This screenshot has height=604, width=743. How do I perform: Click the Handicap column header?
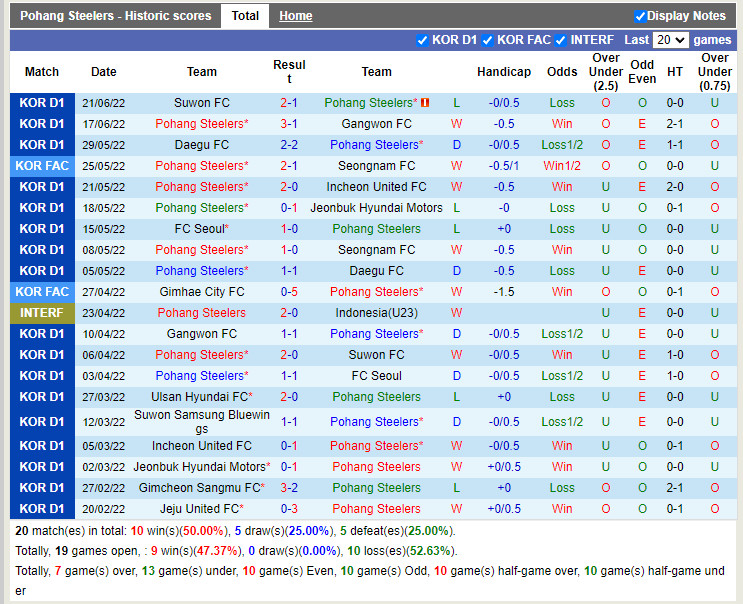504,72
